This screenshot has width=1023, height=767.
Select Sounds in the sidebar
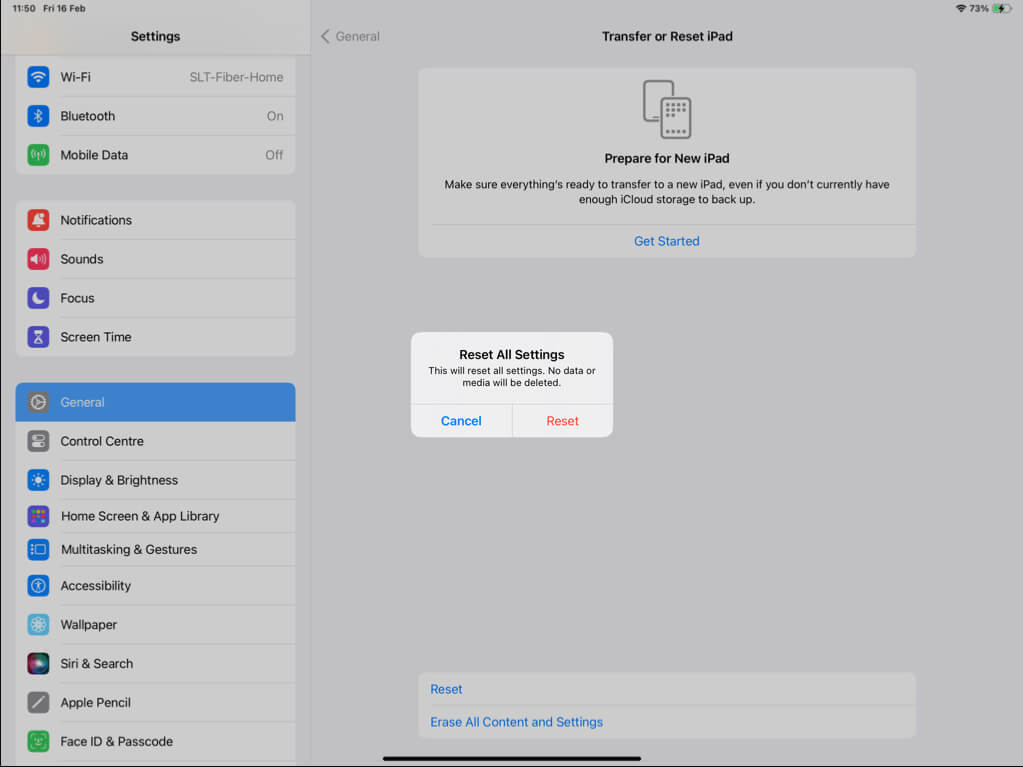coord(155,259)
